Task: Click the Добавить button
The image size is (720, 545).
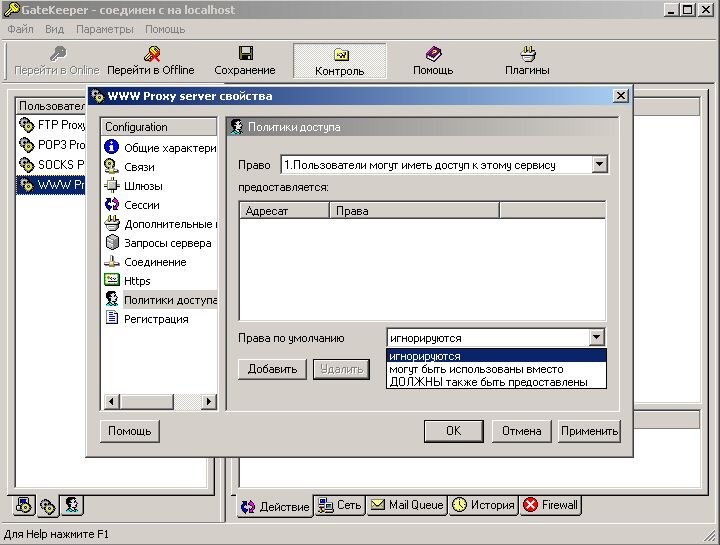Action: point(272,369)
